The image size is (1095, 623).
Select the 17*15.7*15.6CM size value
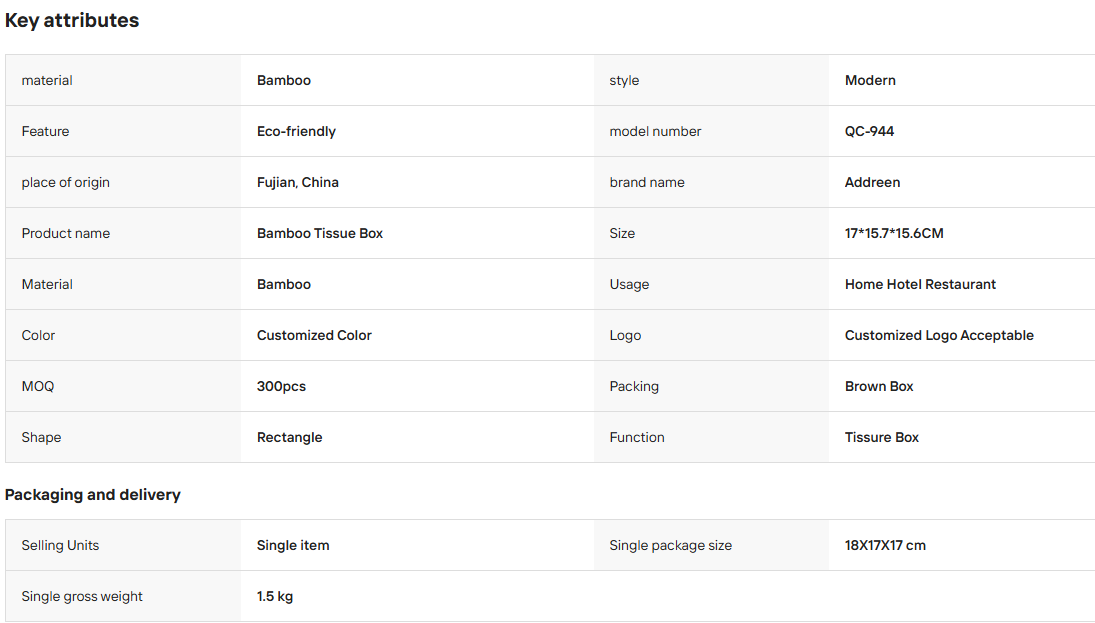point(894,233)
